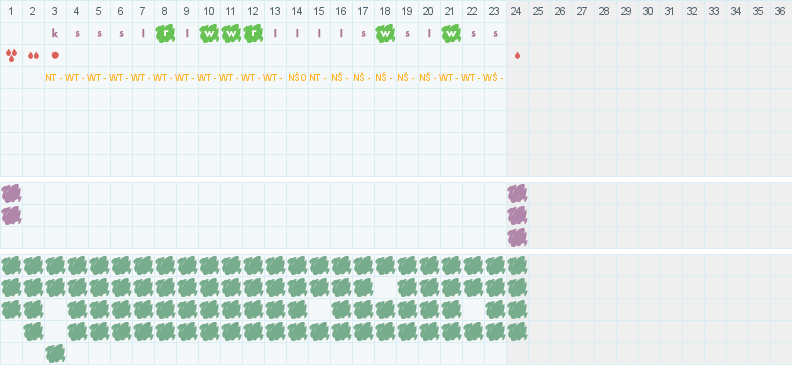Click the lone green blob under day 3
Screen dimensions: 792x365
[x=55, y=353]
